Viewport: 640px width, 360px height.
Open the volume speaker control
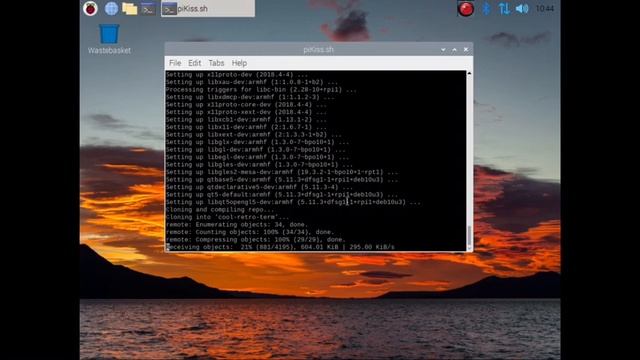(x=522, y=9)
